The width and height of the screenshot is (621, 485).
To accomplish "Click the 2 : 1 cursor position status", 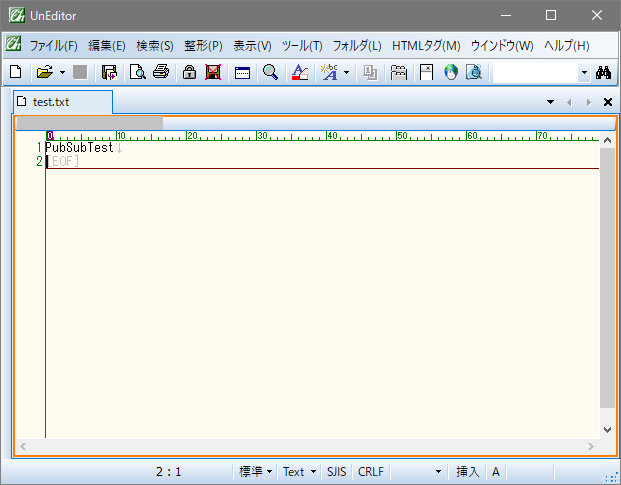I will 168,472.
